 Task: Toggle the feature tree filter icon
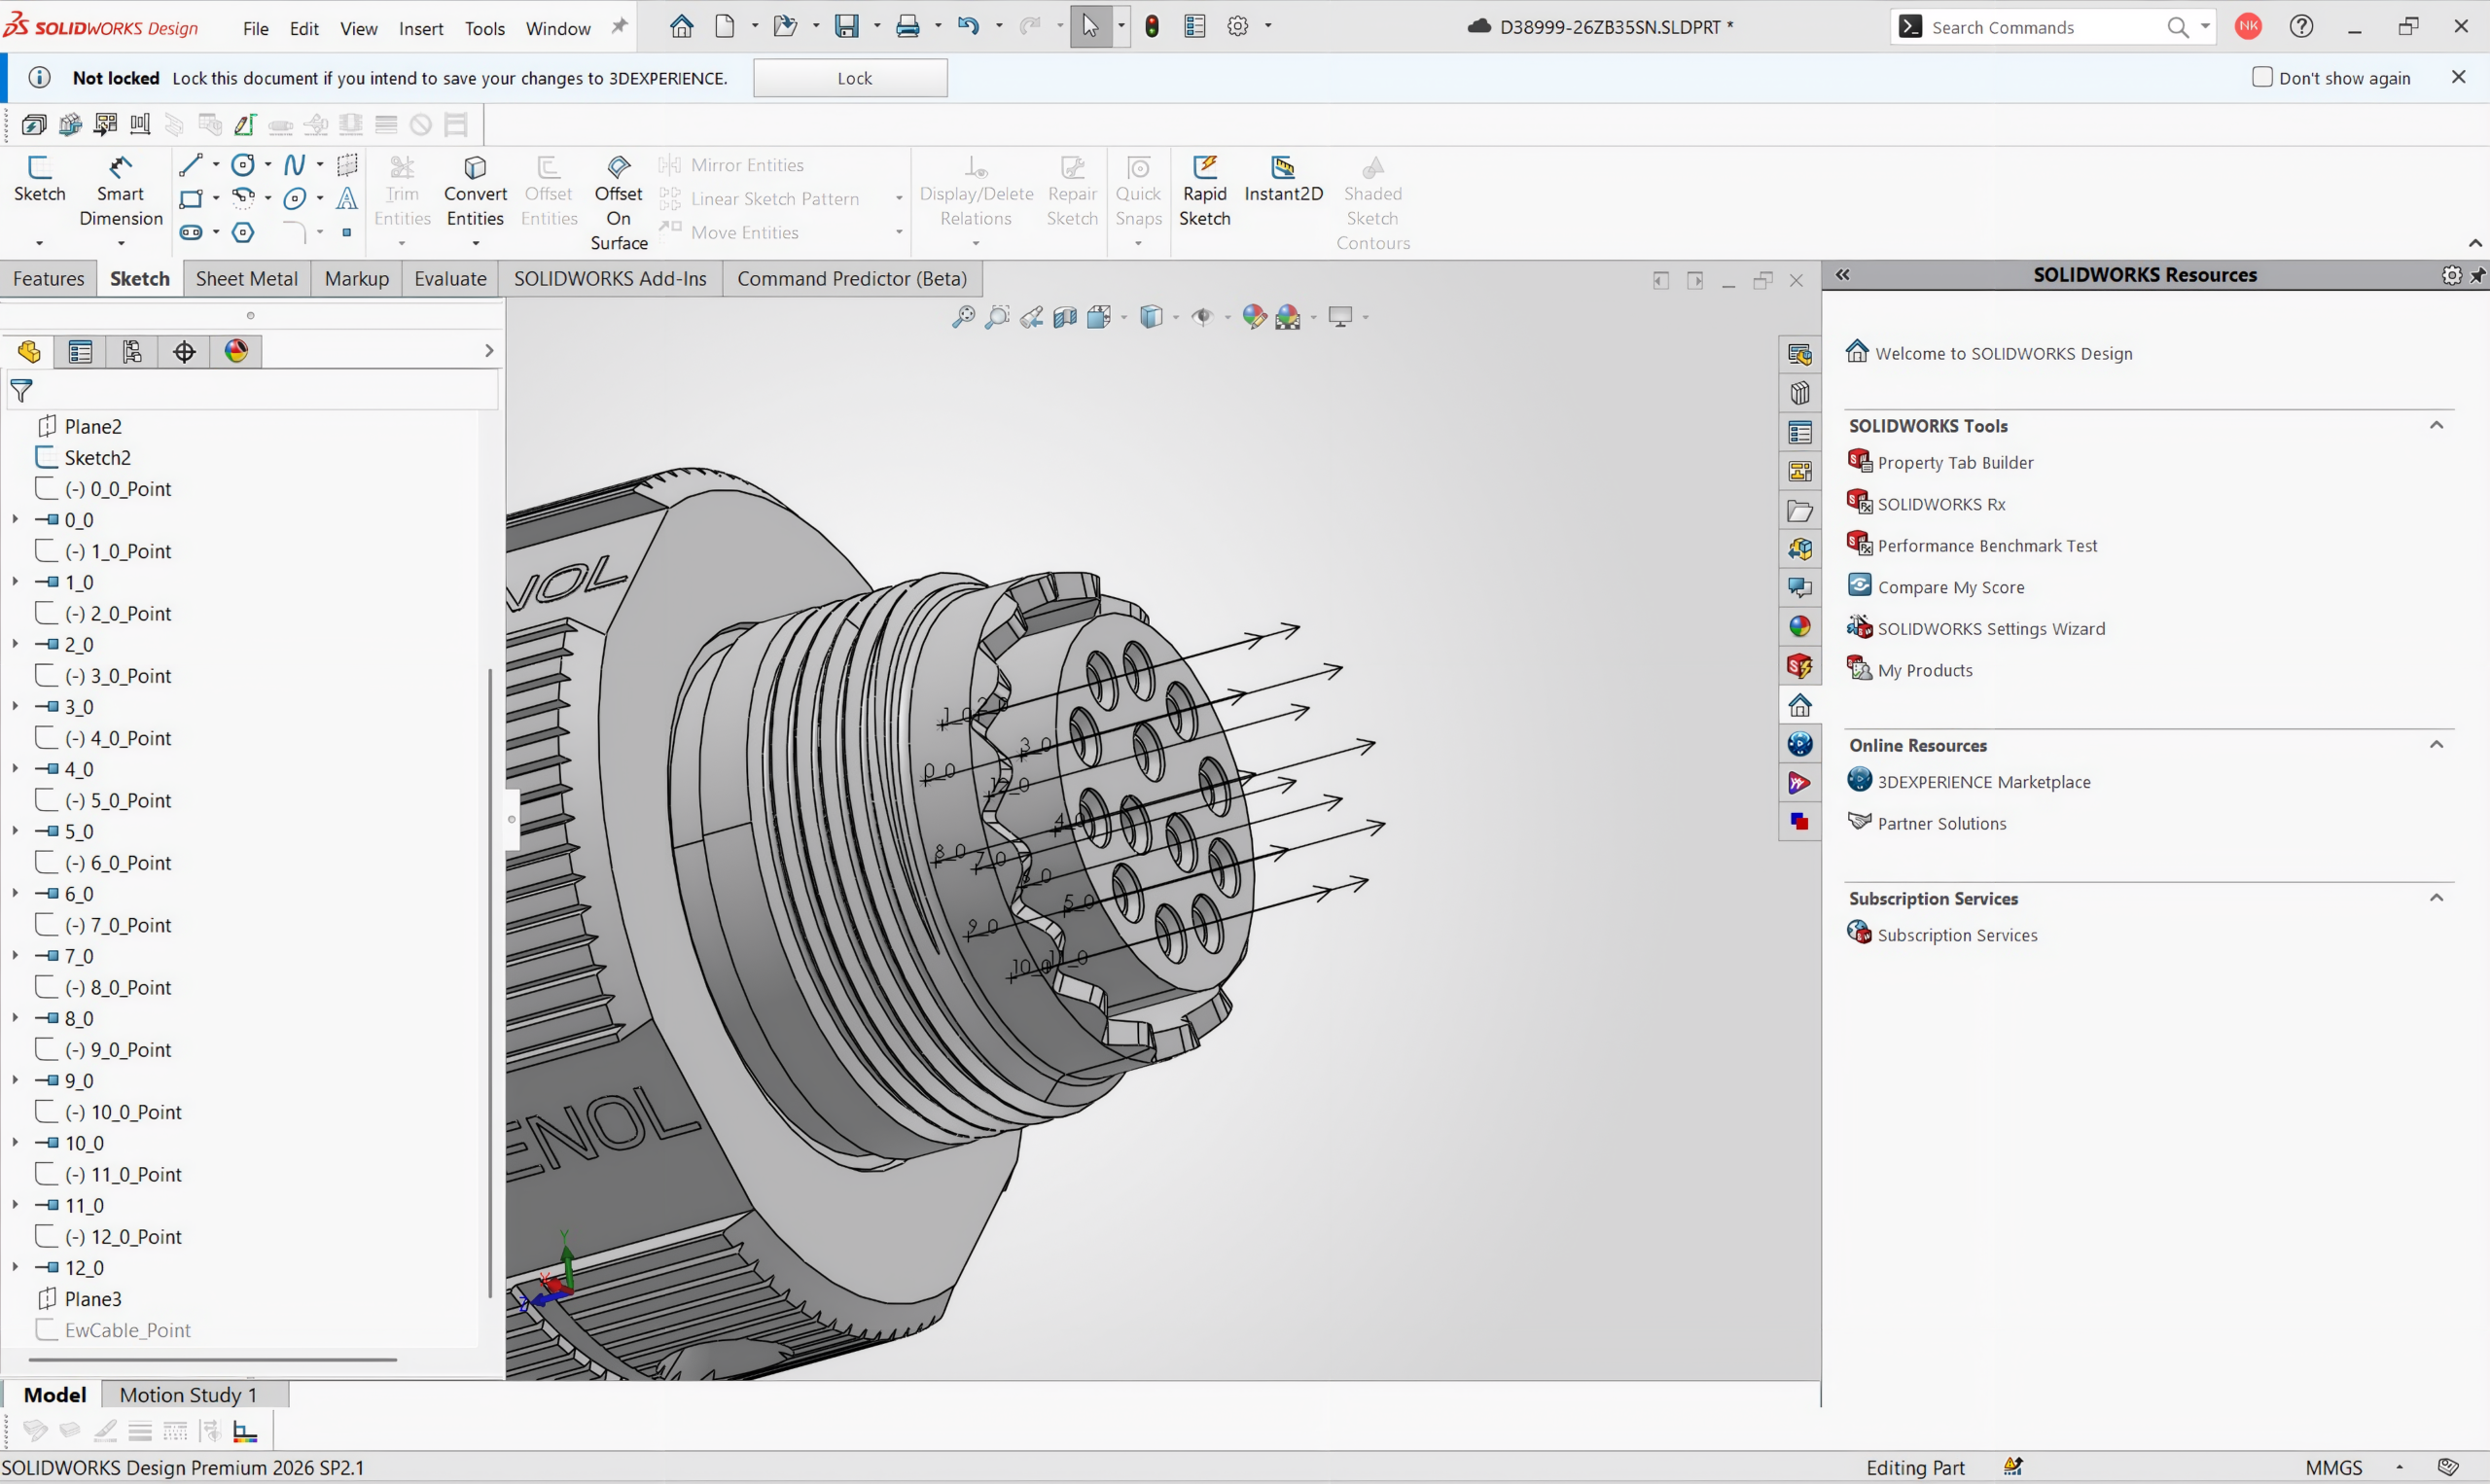[x=21, y=391]
